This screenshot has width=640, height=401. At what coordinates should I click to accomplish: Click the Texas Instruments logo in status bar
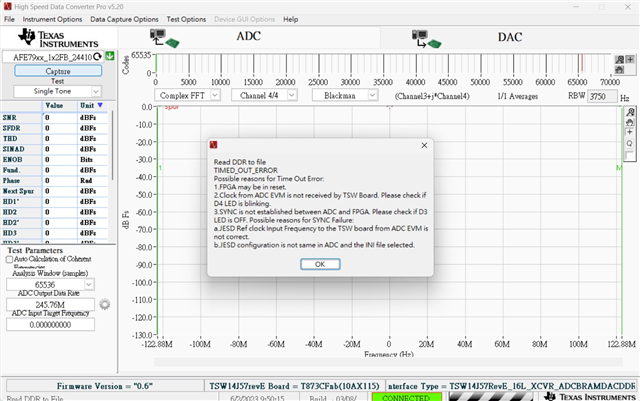click(590, 397)
